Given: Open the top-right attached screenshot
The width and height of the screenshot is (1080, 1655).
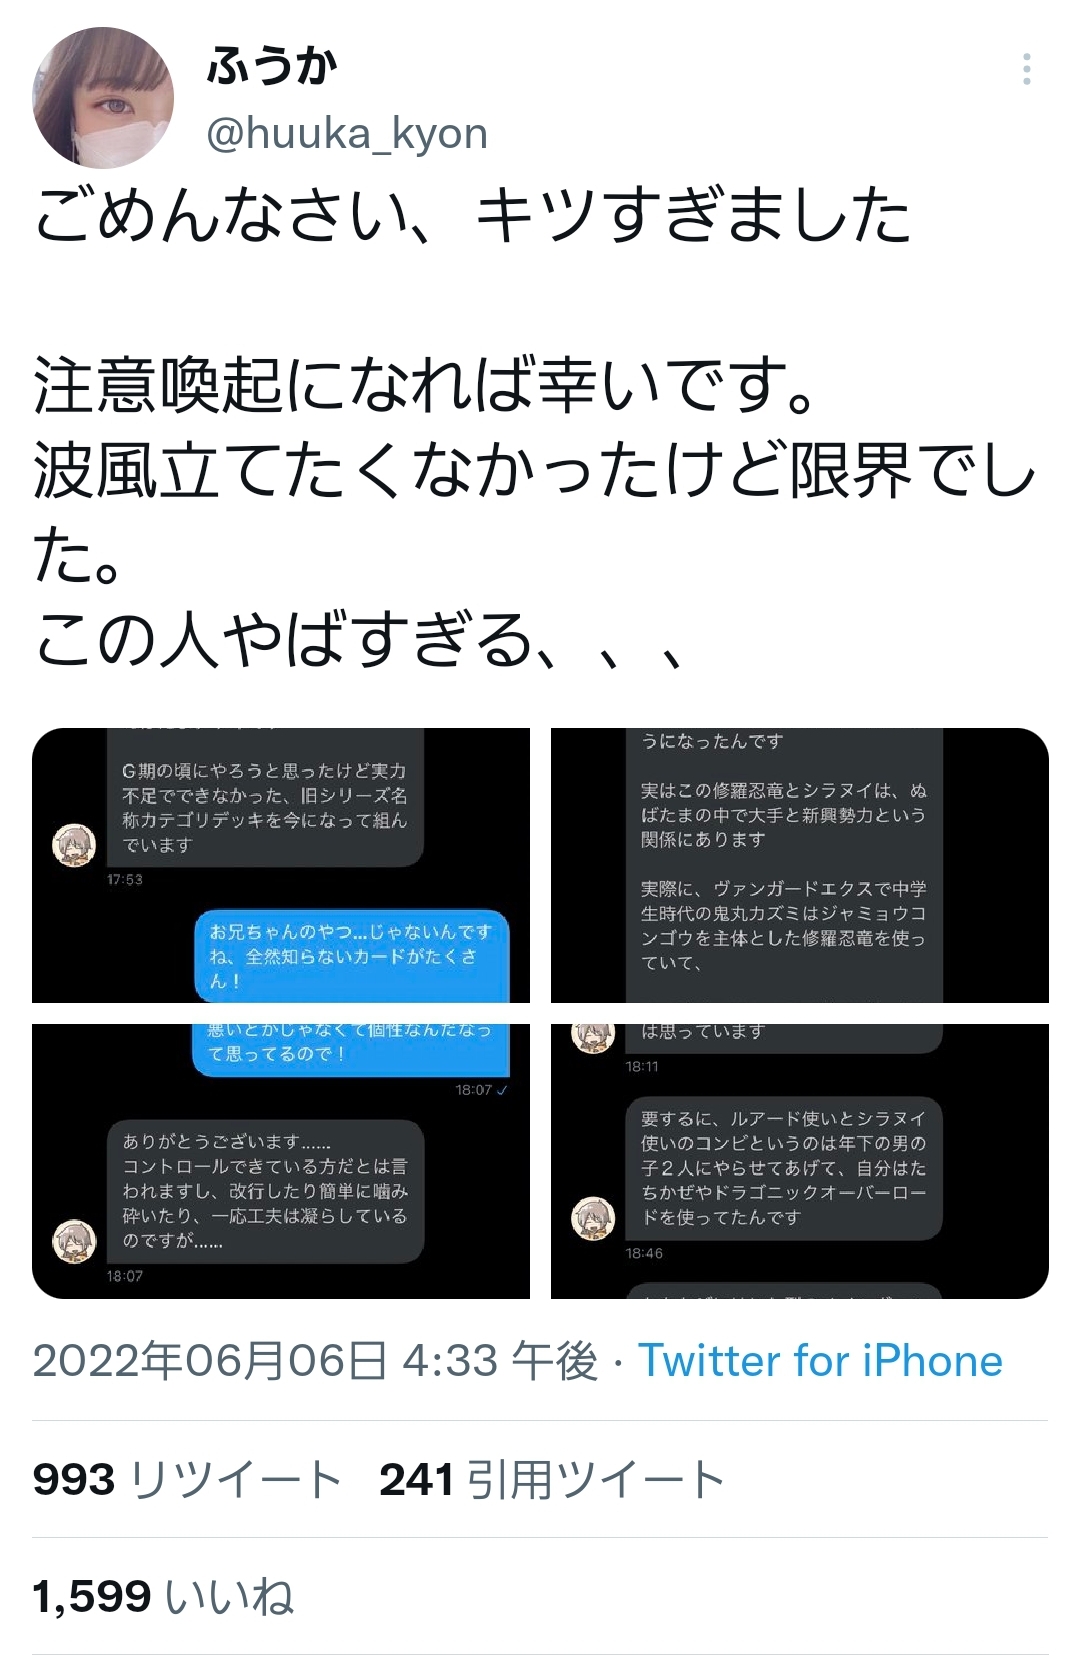Looking at the screenshot, I should (800, 865).
